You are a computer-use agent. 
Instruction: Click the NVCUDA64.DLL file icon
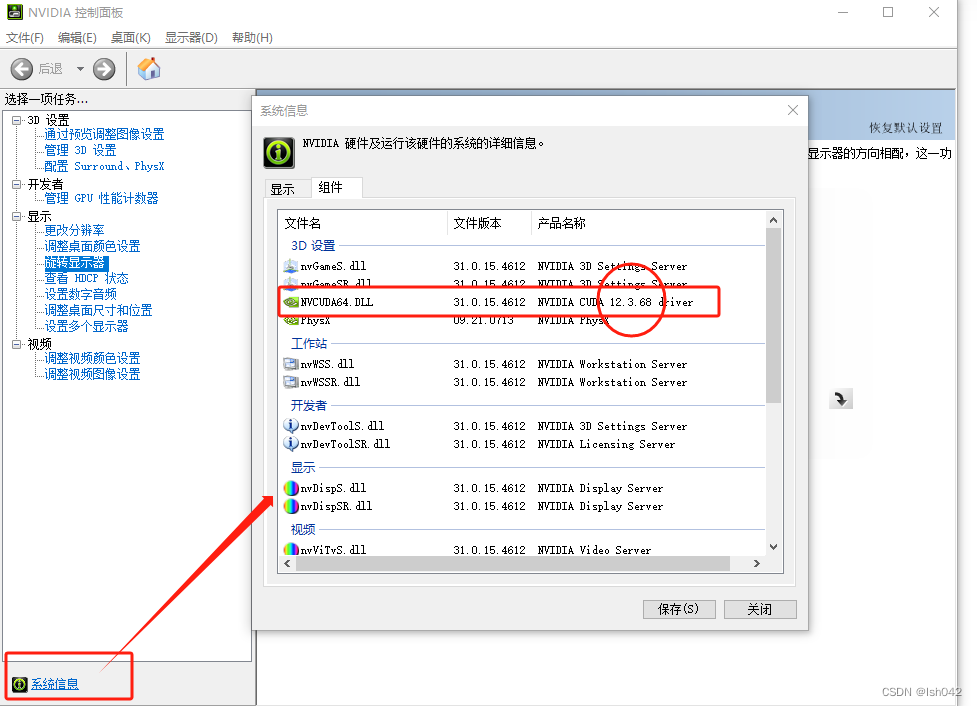[x=290, y=301]
